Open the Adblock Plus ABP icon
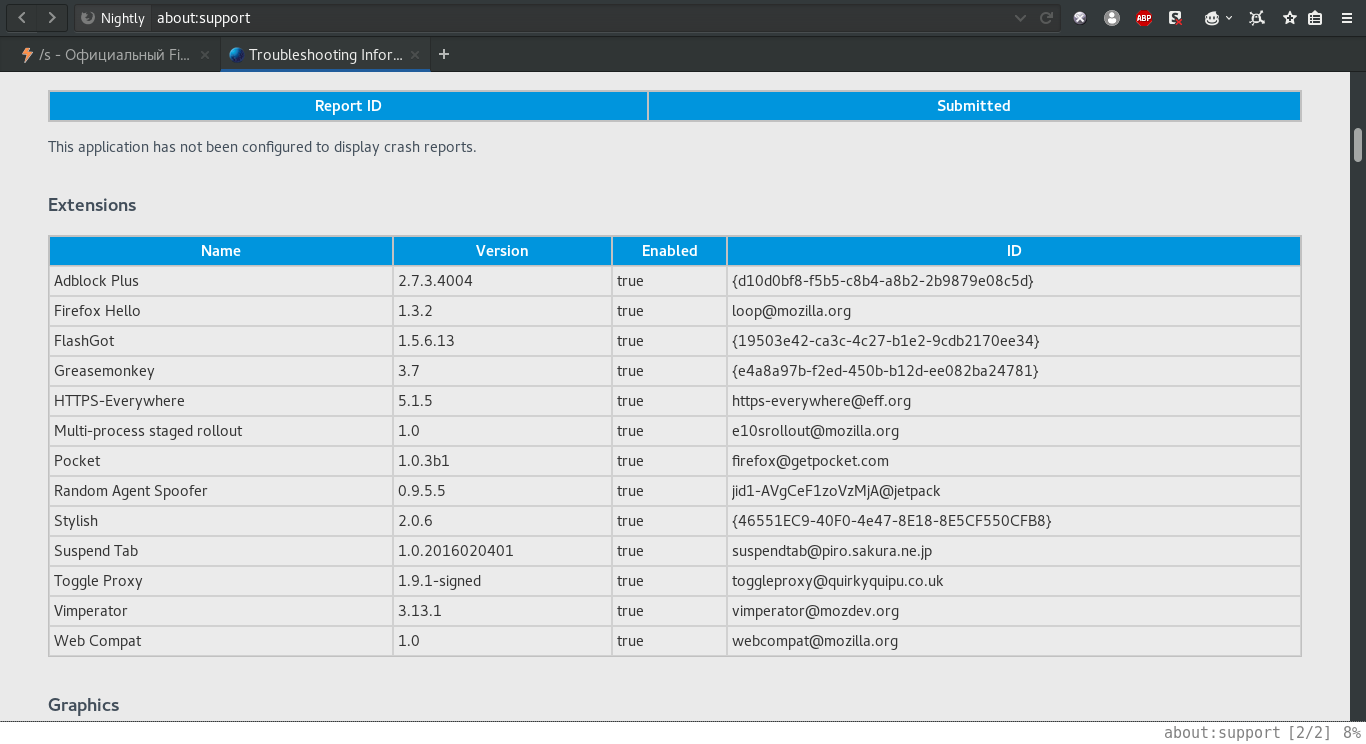The width and height of the screenshot is (1366, 744). coord(1144,18)
